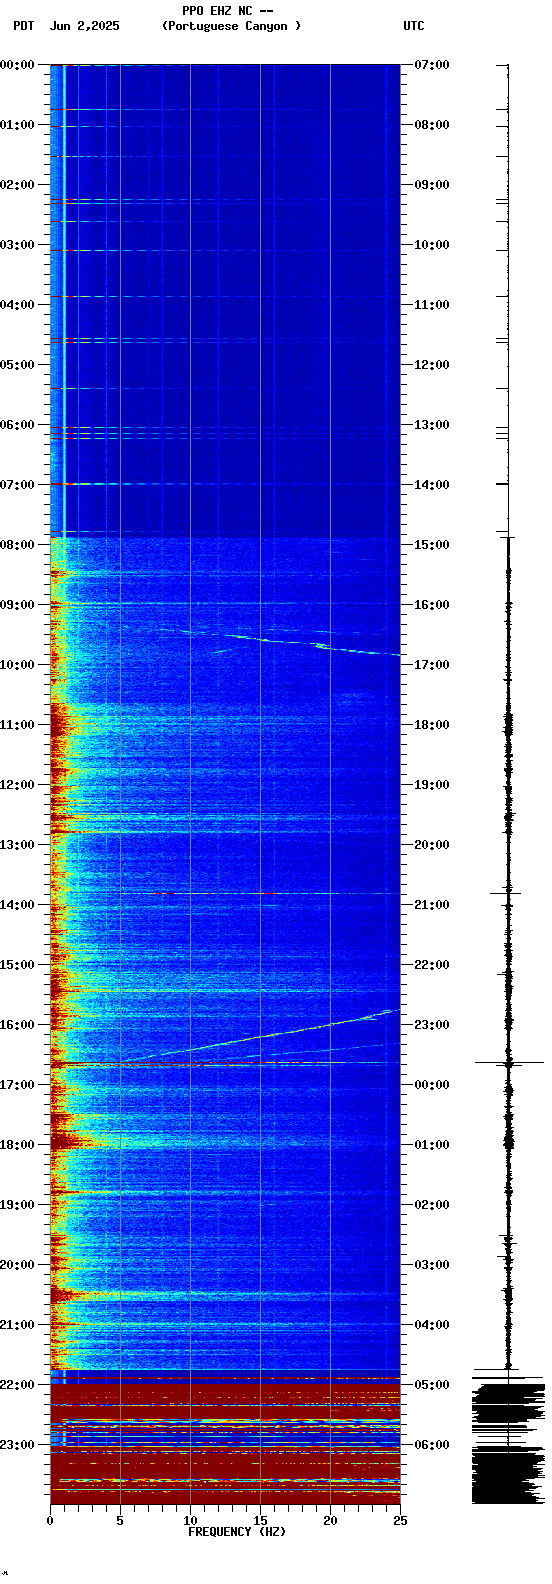The height and width of the screenshot is (1584, 552).
Task: Click the '10' frequency axis tick label
Action: pos(190,1521)
